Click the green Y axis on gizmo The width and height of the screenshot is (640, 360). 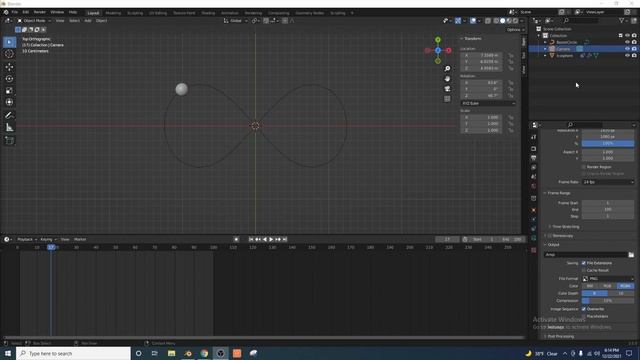tap(438, 40)
